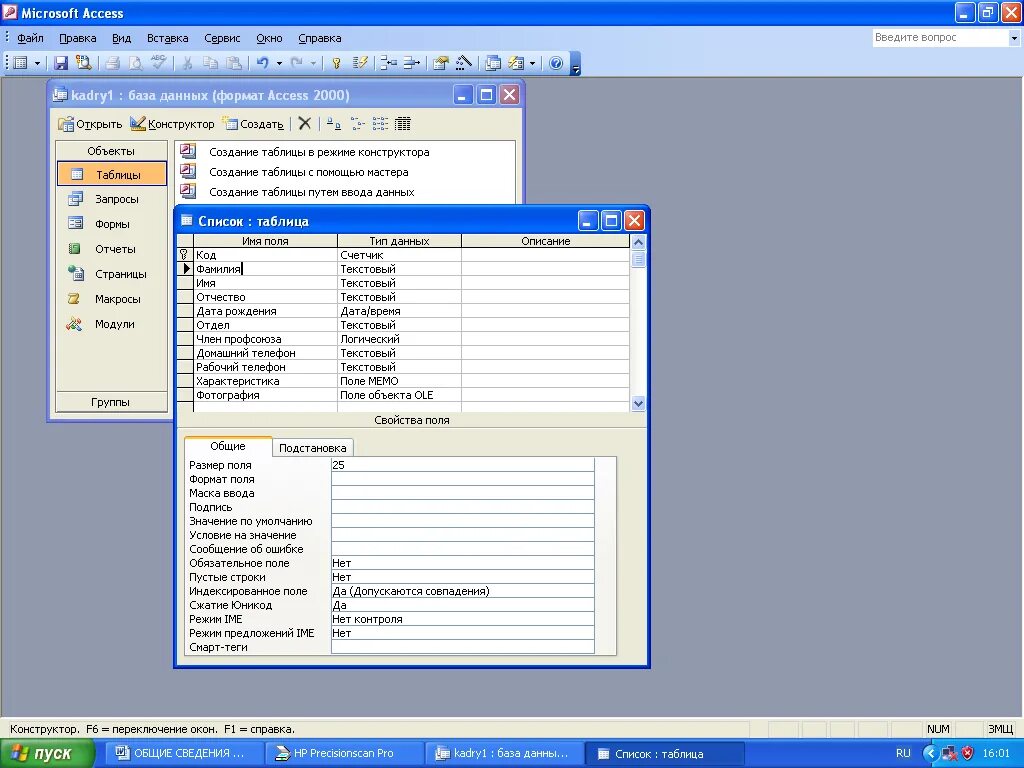Expand the help question box dropdown

1014,38
